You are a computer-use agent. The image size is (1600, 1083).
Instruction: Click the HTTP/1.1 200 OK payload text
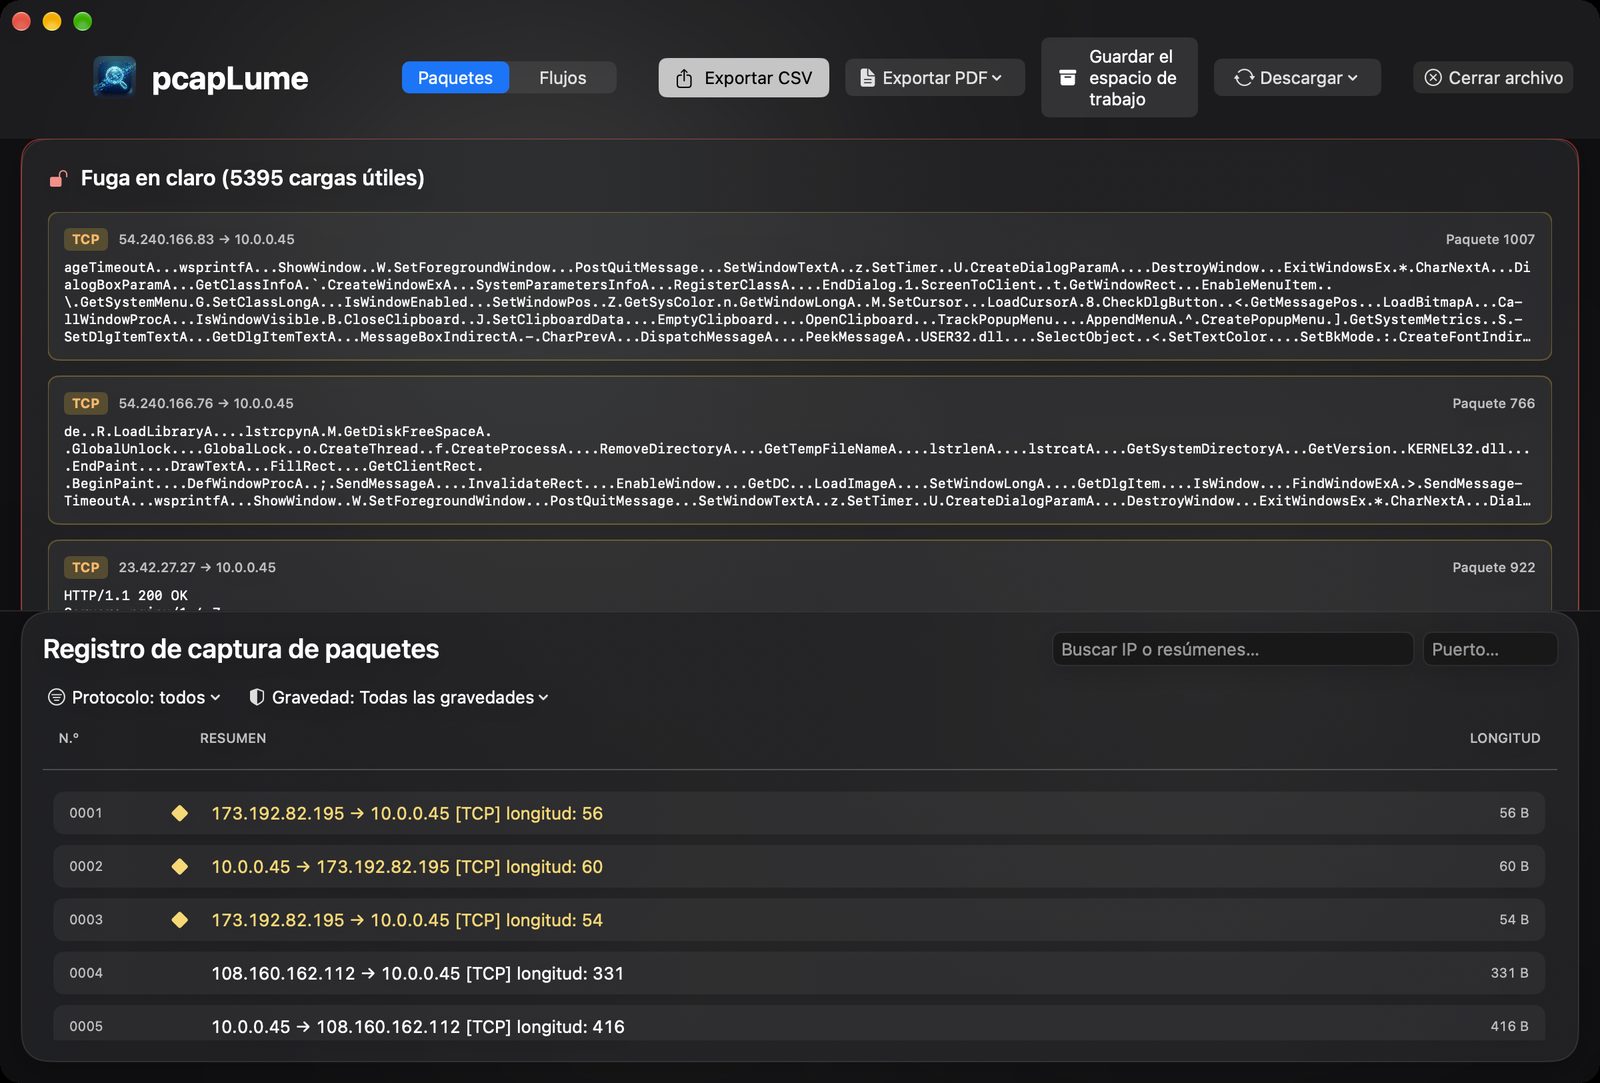(126, 595)
